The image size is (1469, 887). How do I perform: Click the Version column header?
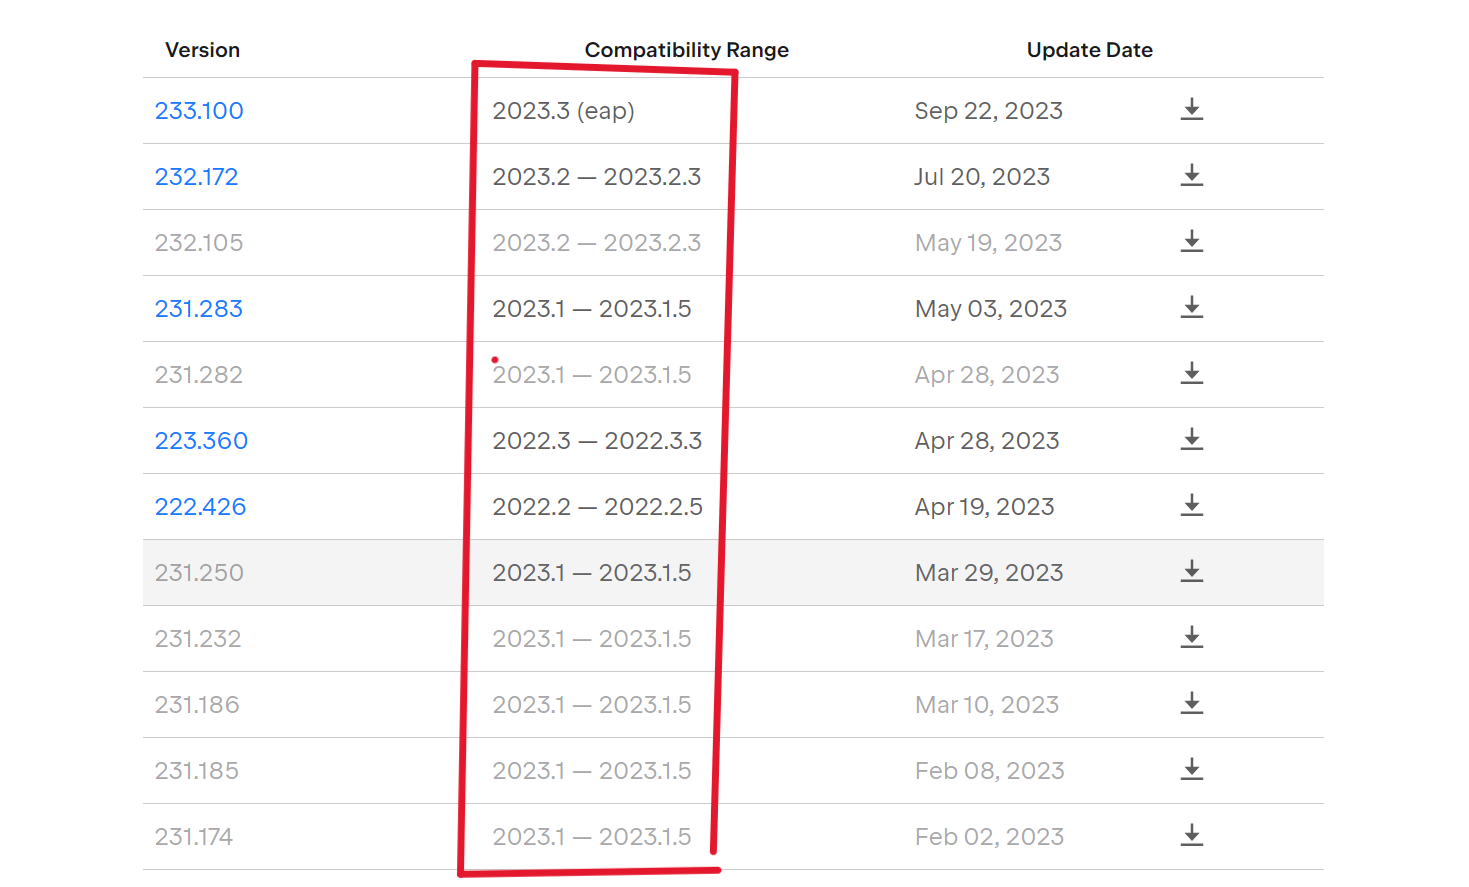coord(202,50)
